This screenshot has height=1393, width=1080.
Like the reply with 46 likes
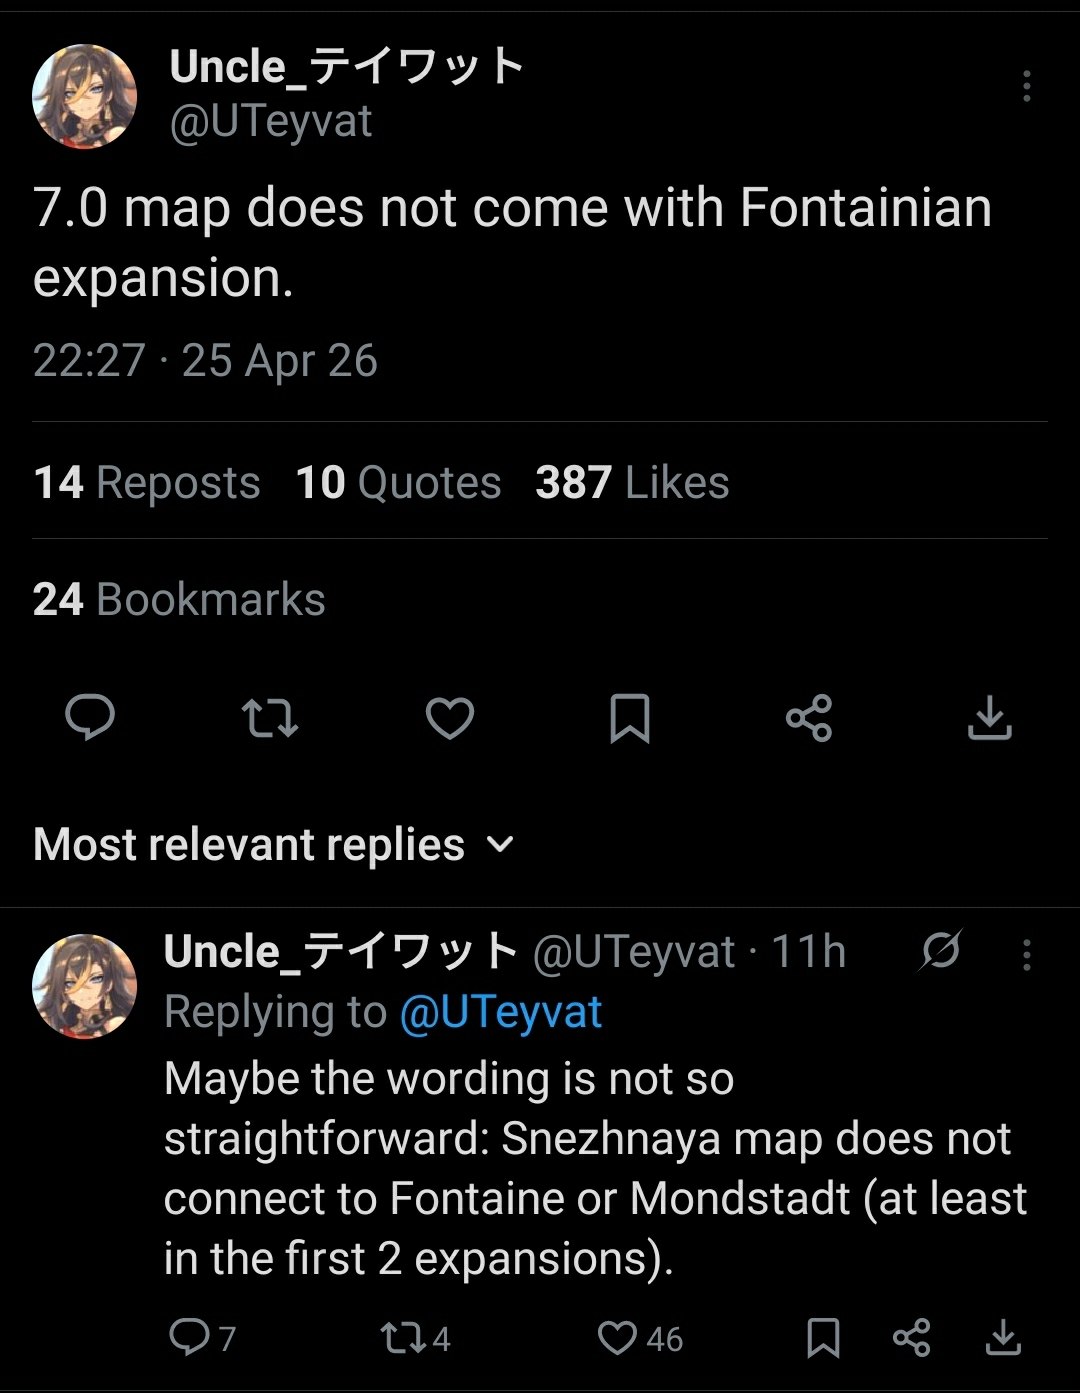pos(618,1338)
